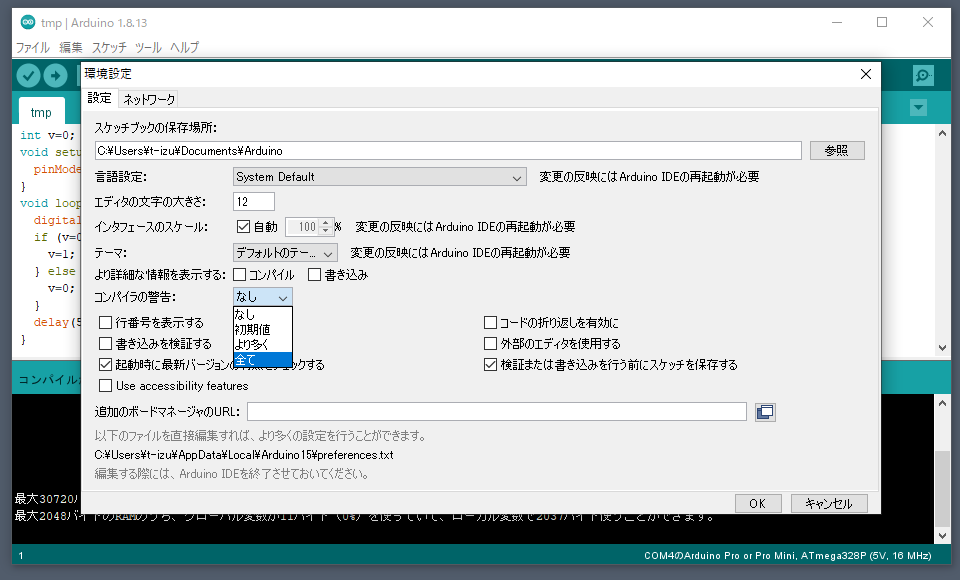Screen dimensions: 960x580
Task: Click the スケッチブックの保存場所 label
Action: 156,128
